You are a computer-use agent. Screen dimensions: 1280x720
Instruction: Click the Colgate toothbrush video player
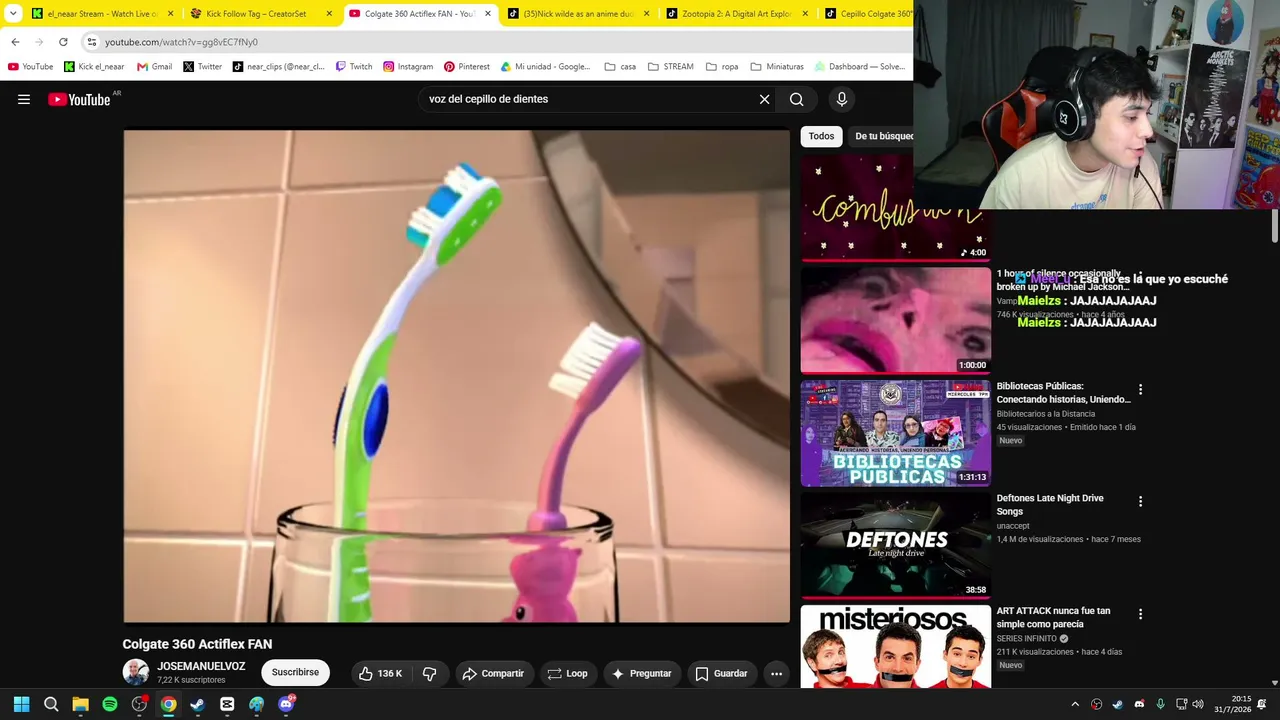(x=456, y=376)
